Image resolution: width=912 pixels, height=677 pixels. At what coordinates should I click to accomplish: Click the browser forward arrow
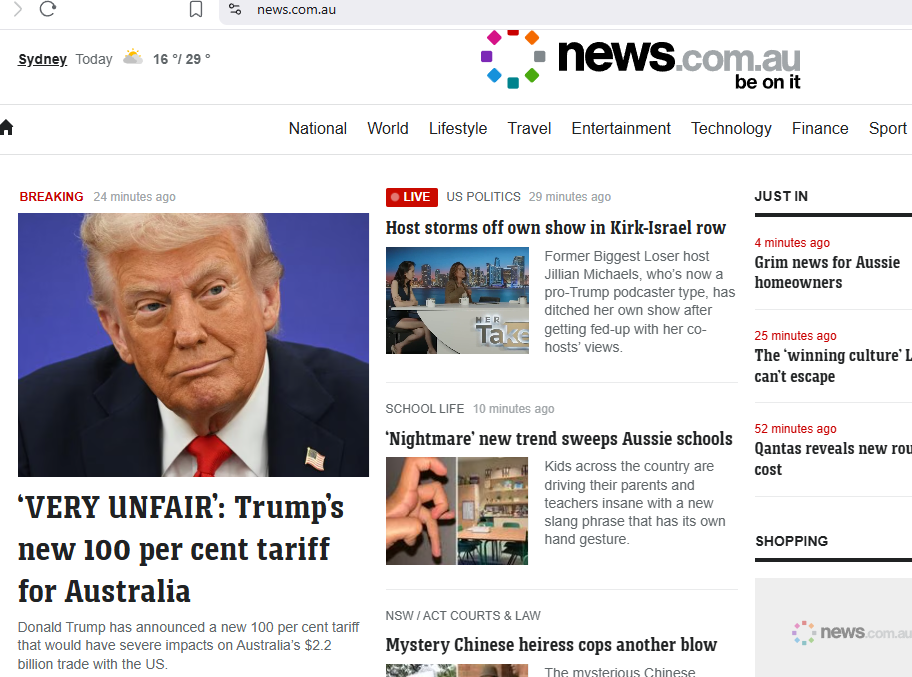click(17, 9)
